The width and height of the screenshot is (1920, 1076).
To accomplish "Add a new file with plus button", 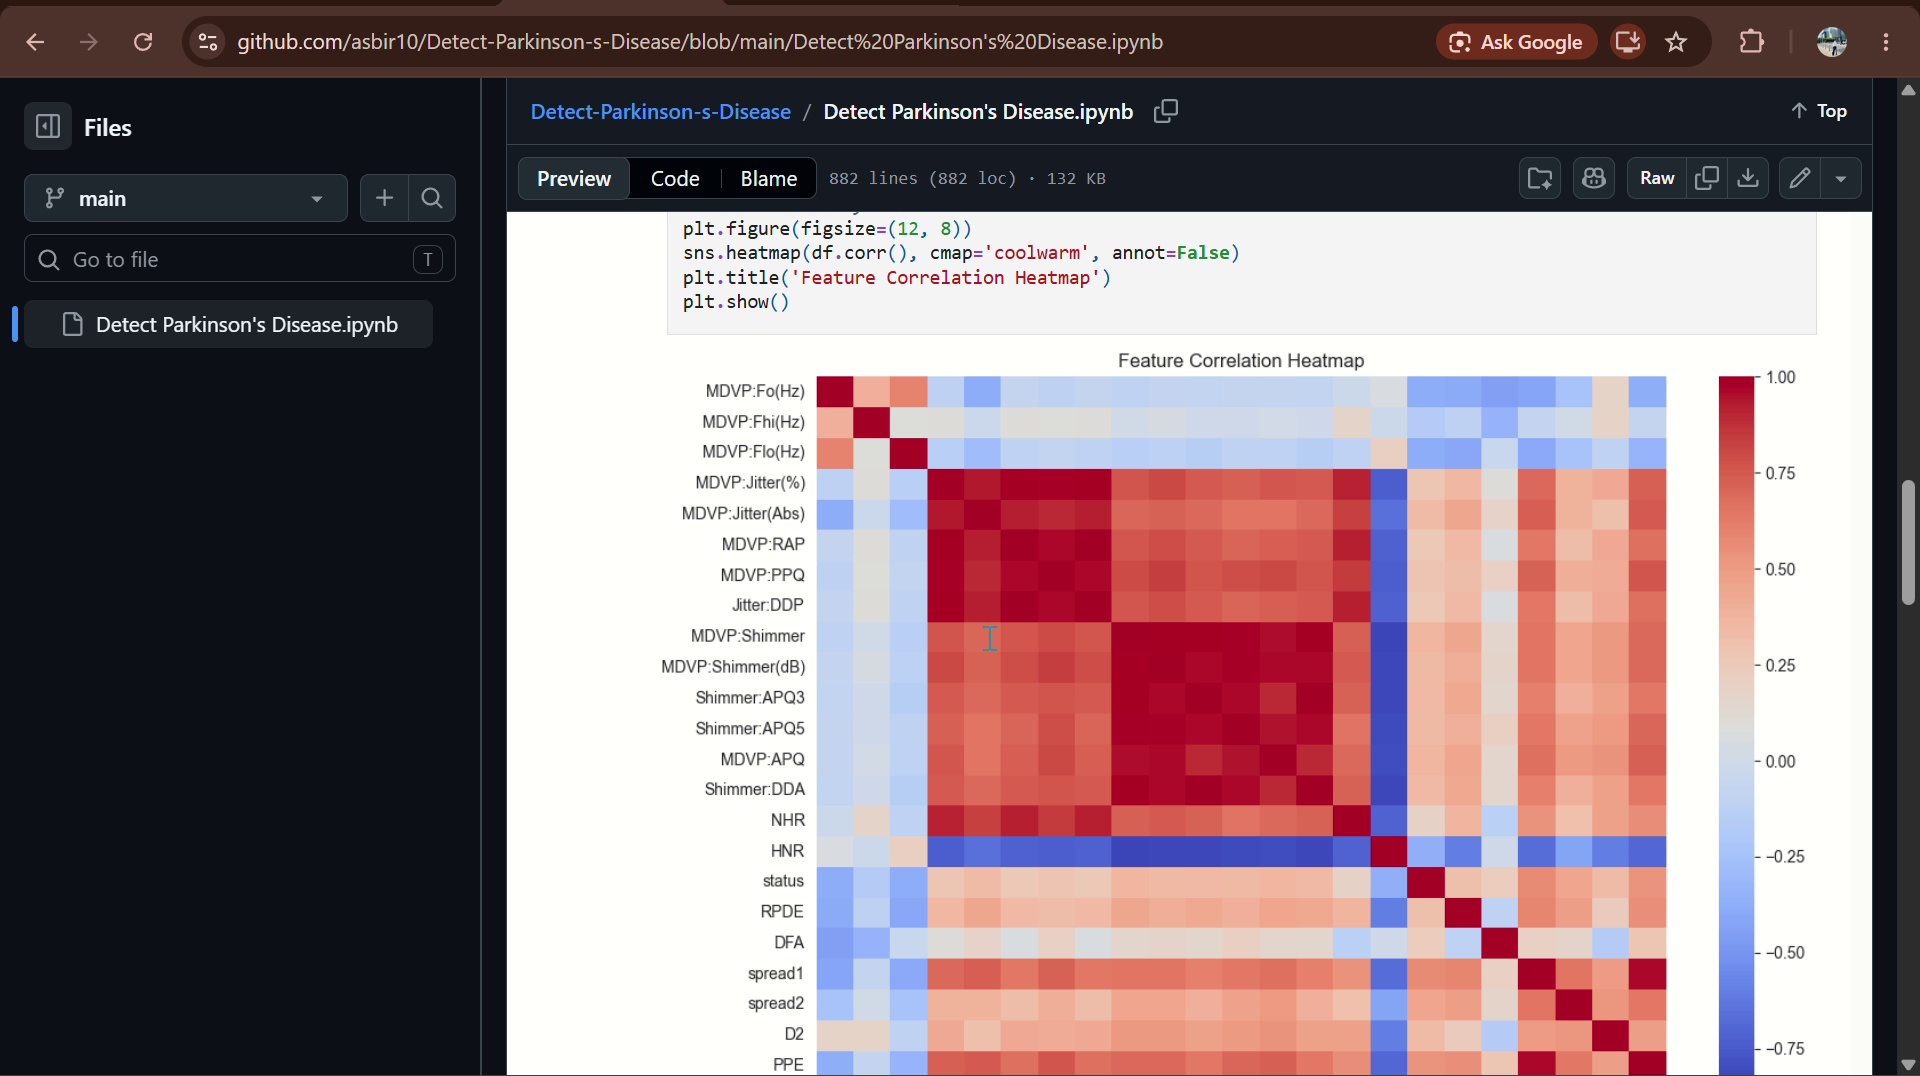I will point(384,198).
